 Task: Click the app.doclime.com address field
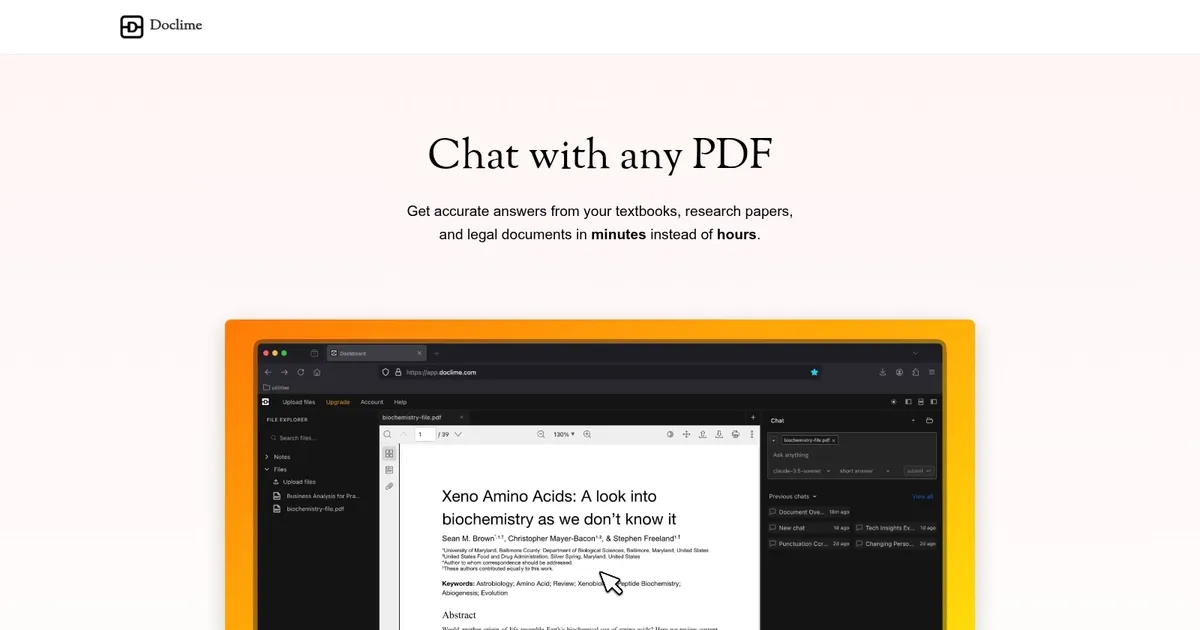[x=600, y=372]
